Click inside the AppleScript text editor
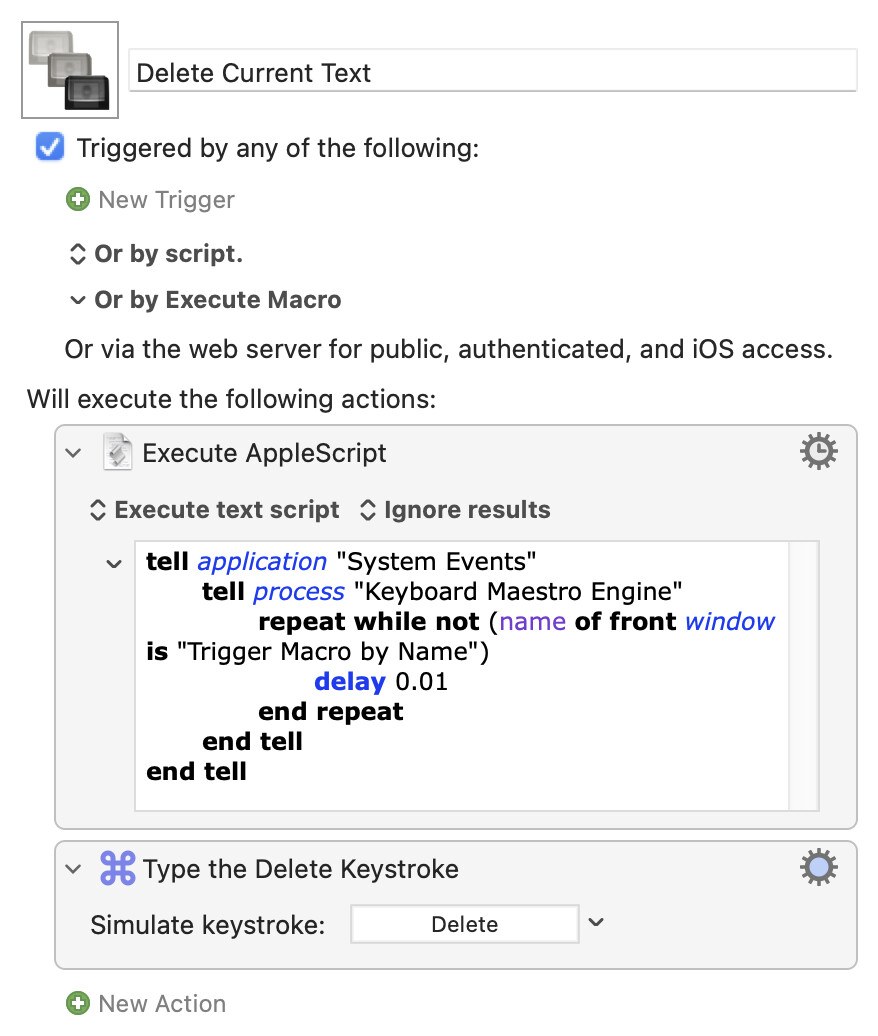This screenshot has height=1036, width=878. point(460,740)
